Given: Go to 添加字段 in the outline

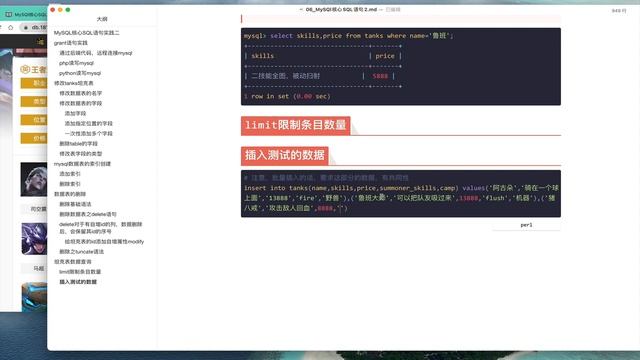Looking at the screenshot, I should pos(75,113).
